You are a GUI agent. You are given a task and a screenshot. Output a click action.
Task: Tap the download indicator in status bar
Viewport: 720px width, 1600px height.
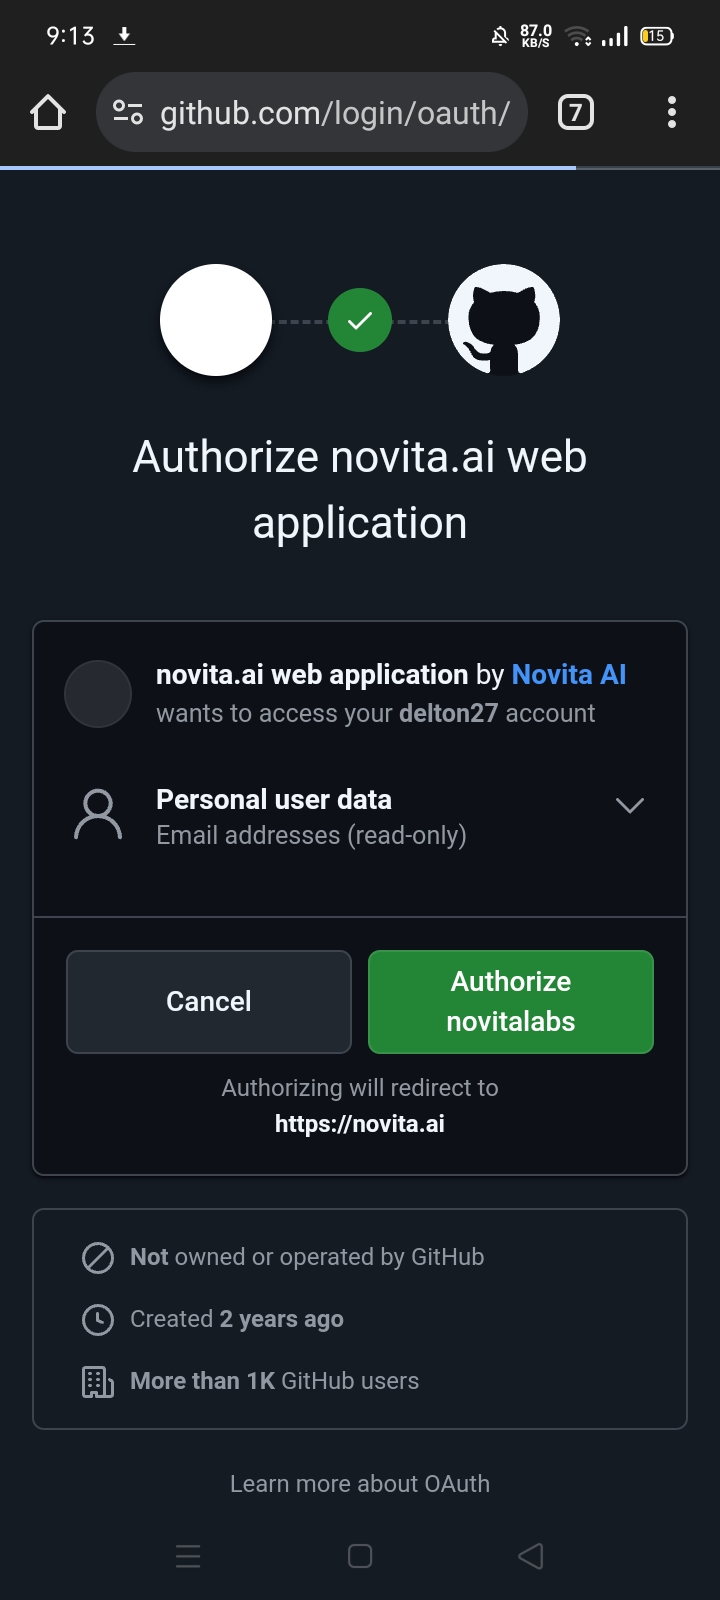click(124, 36)
